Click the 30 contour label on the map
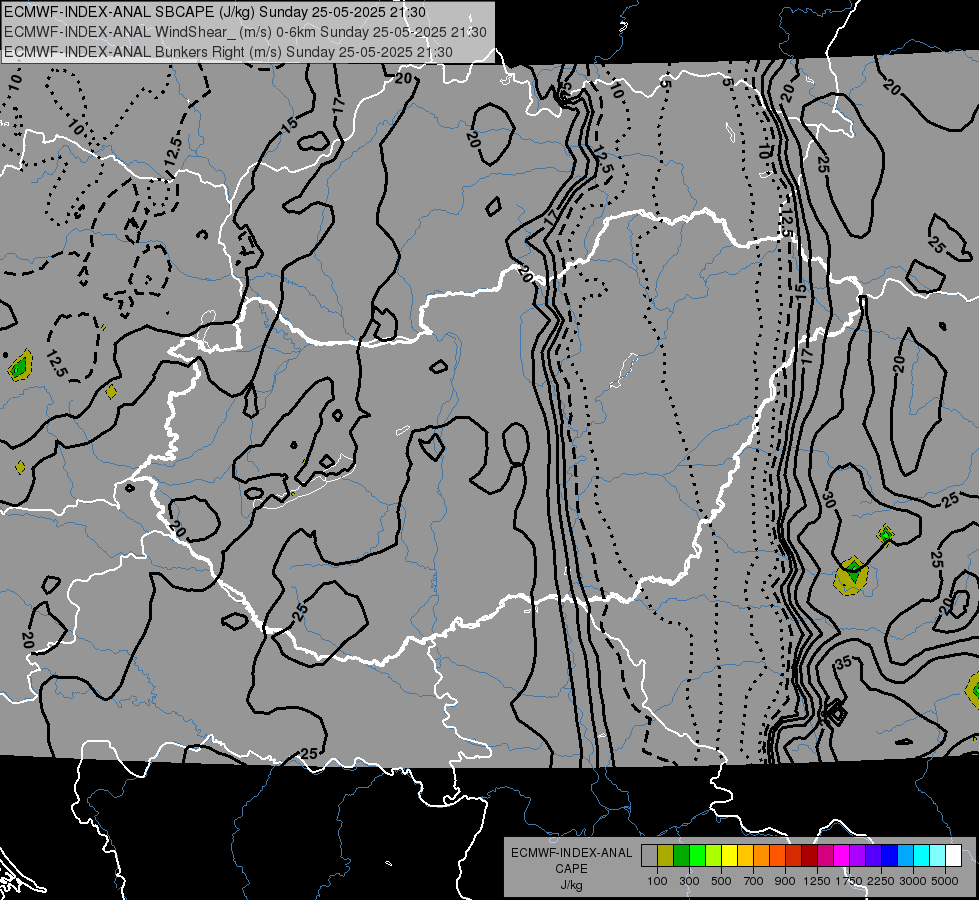 829,500
